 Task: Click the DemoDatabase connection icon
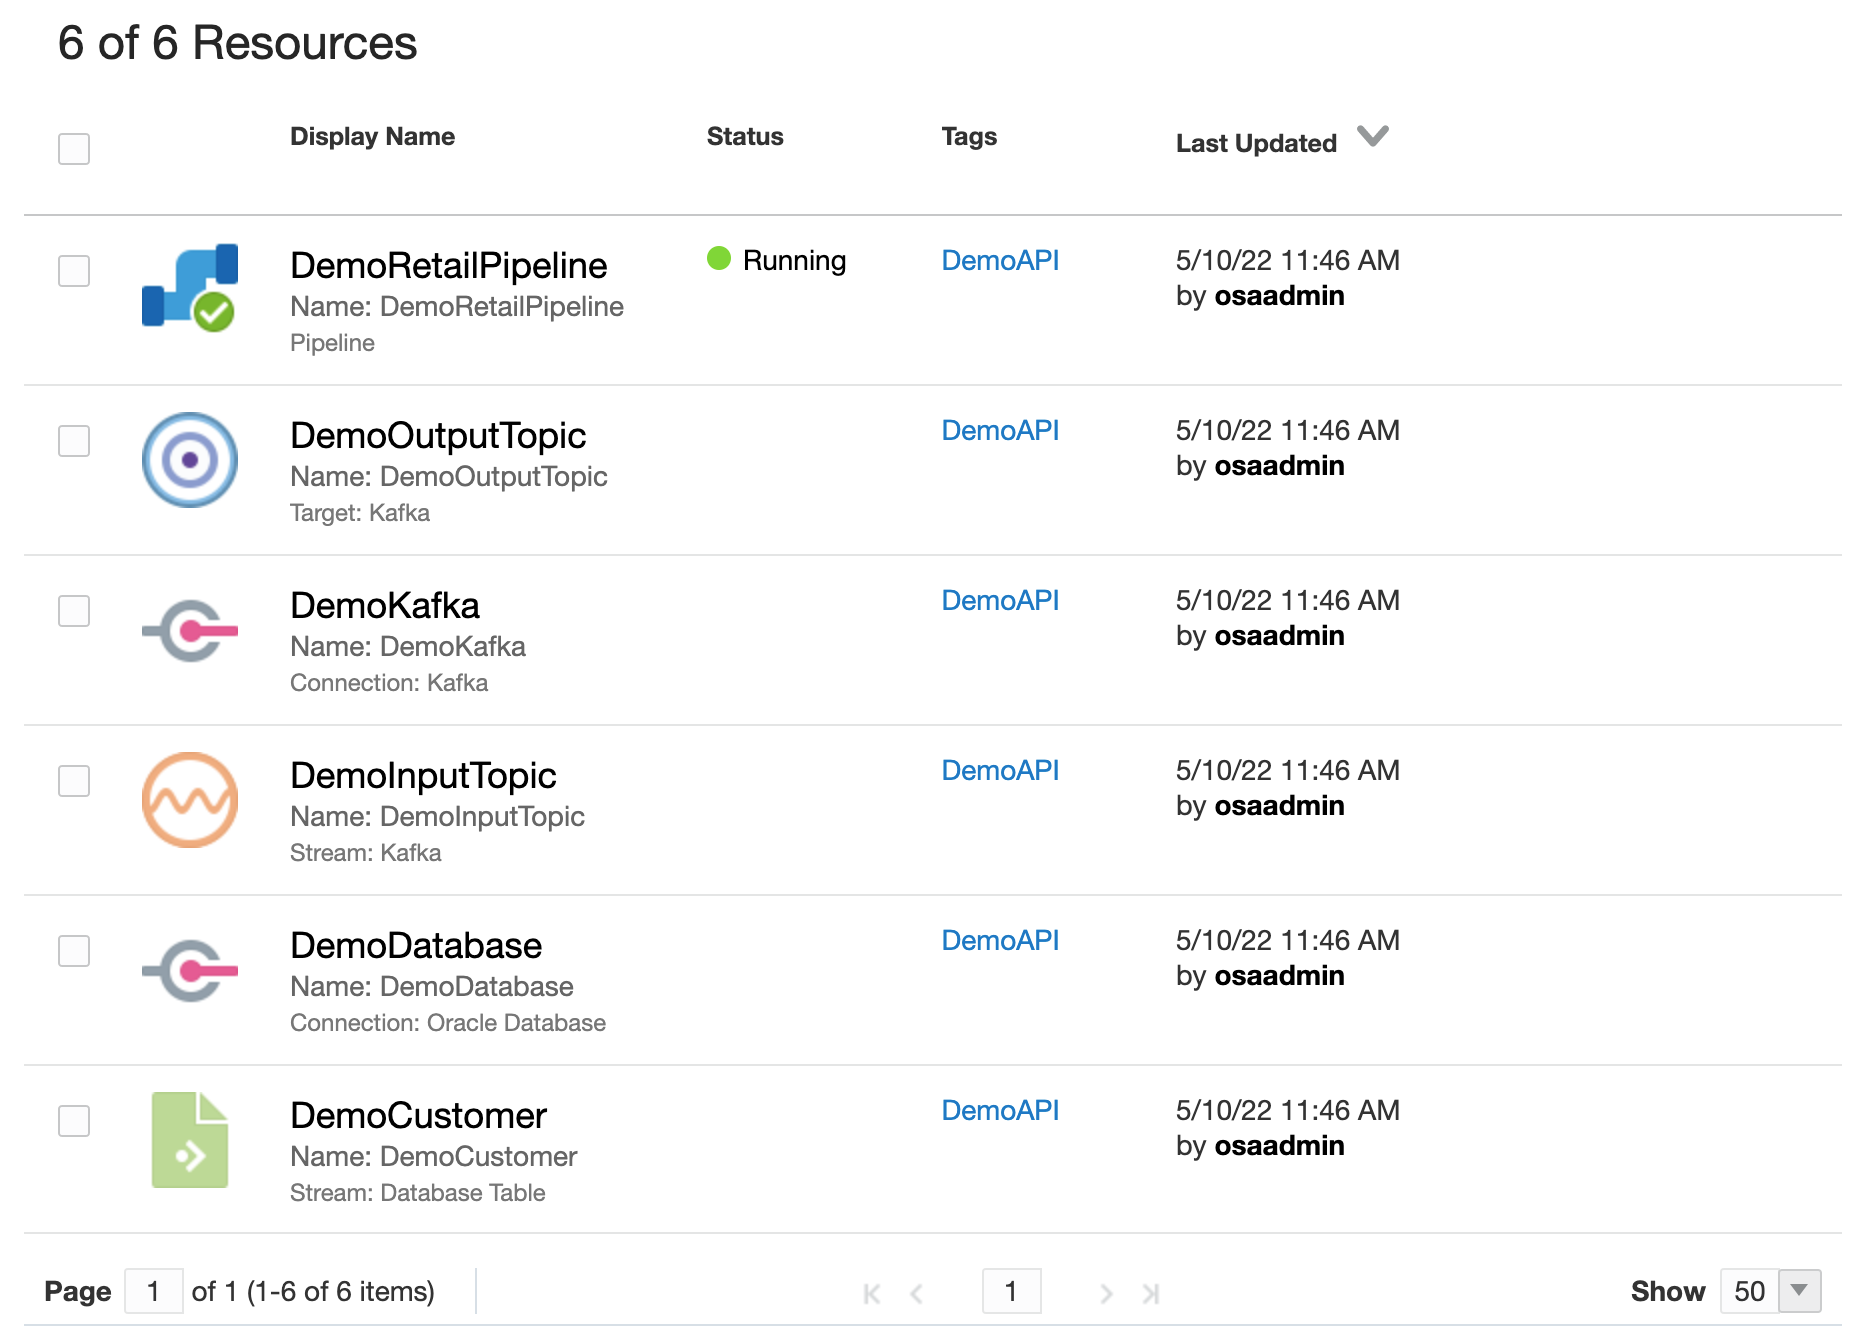click(190, 970)
